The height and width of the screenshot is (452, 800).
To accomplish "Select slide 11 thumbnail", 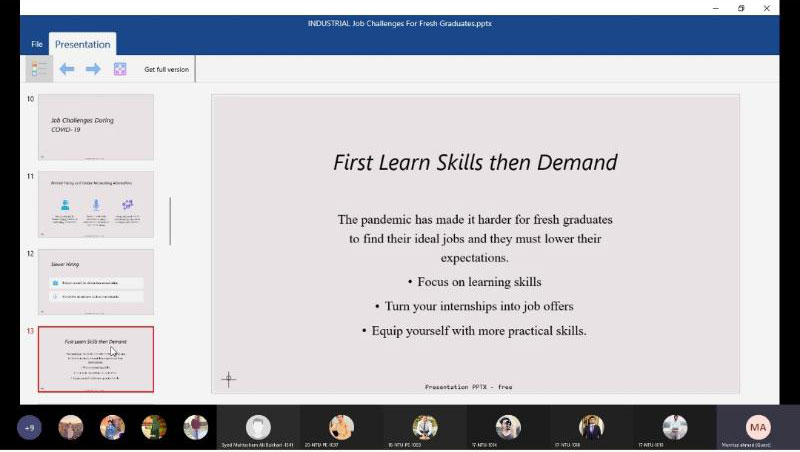I will (96, 204).
